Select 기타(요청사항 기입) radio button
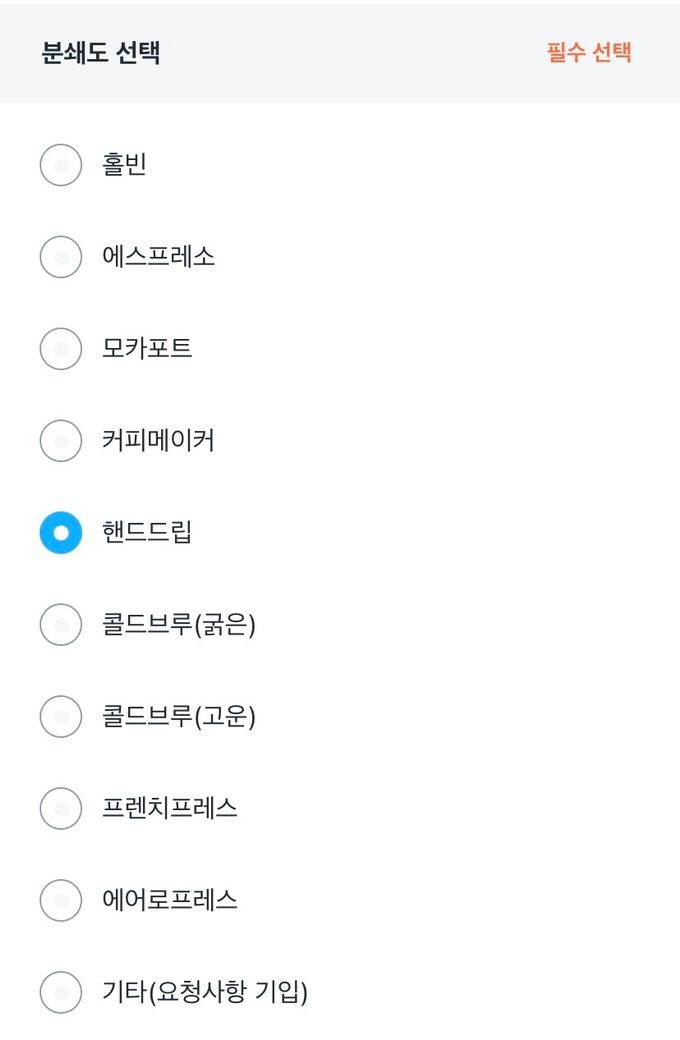The image size is (680, 1040). coord(61,992)
